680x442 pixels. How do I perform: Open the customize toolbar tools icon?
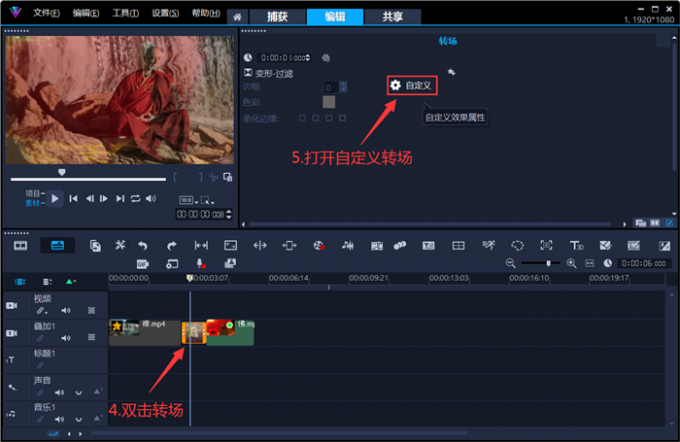pyautogui.click(x=120, y=246)
